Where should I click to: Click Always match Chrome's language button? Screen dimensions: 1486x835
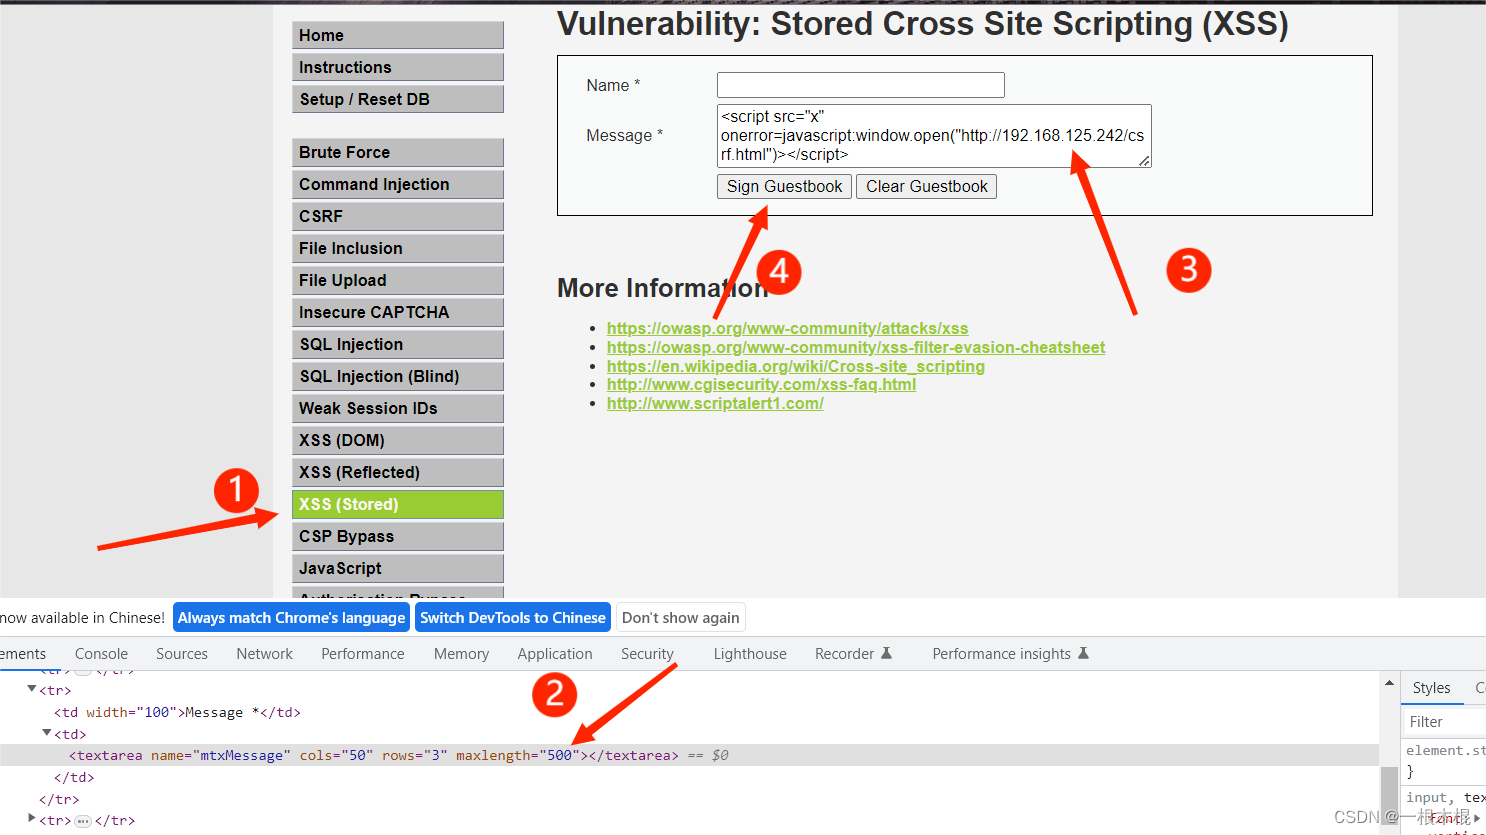tap(291, 617)
